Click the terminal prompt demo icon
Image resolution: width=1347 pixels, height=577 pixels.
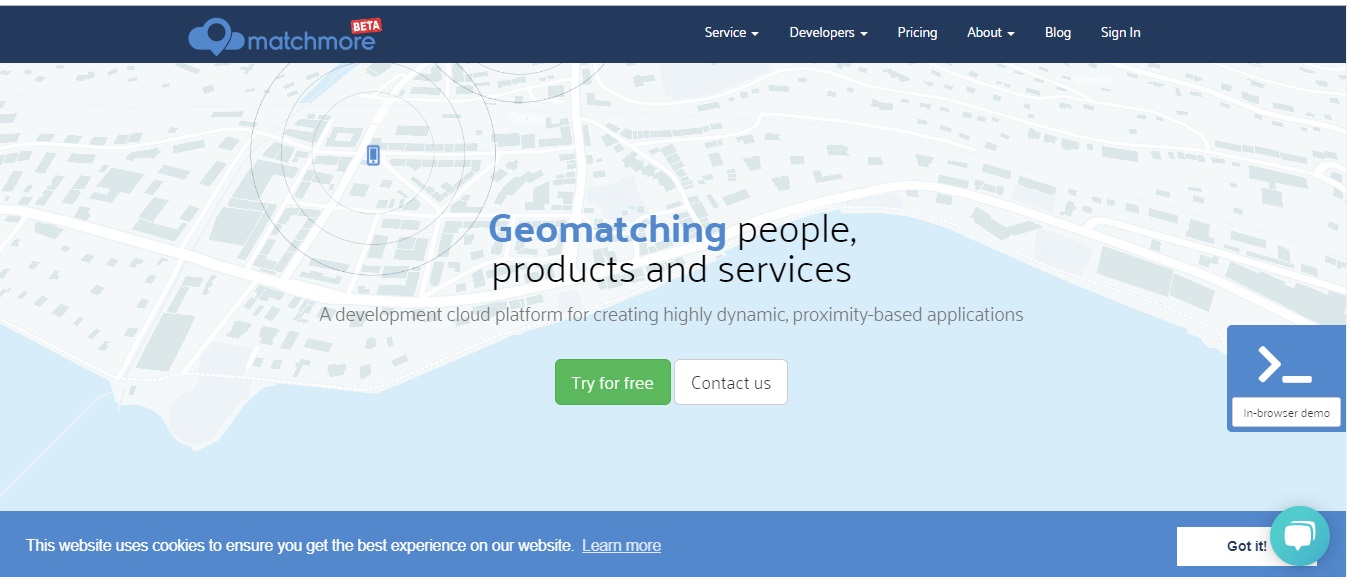click(1285, 365)
